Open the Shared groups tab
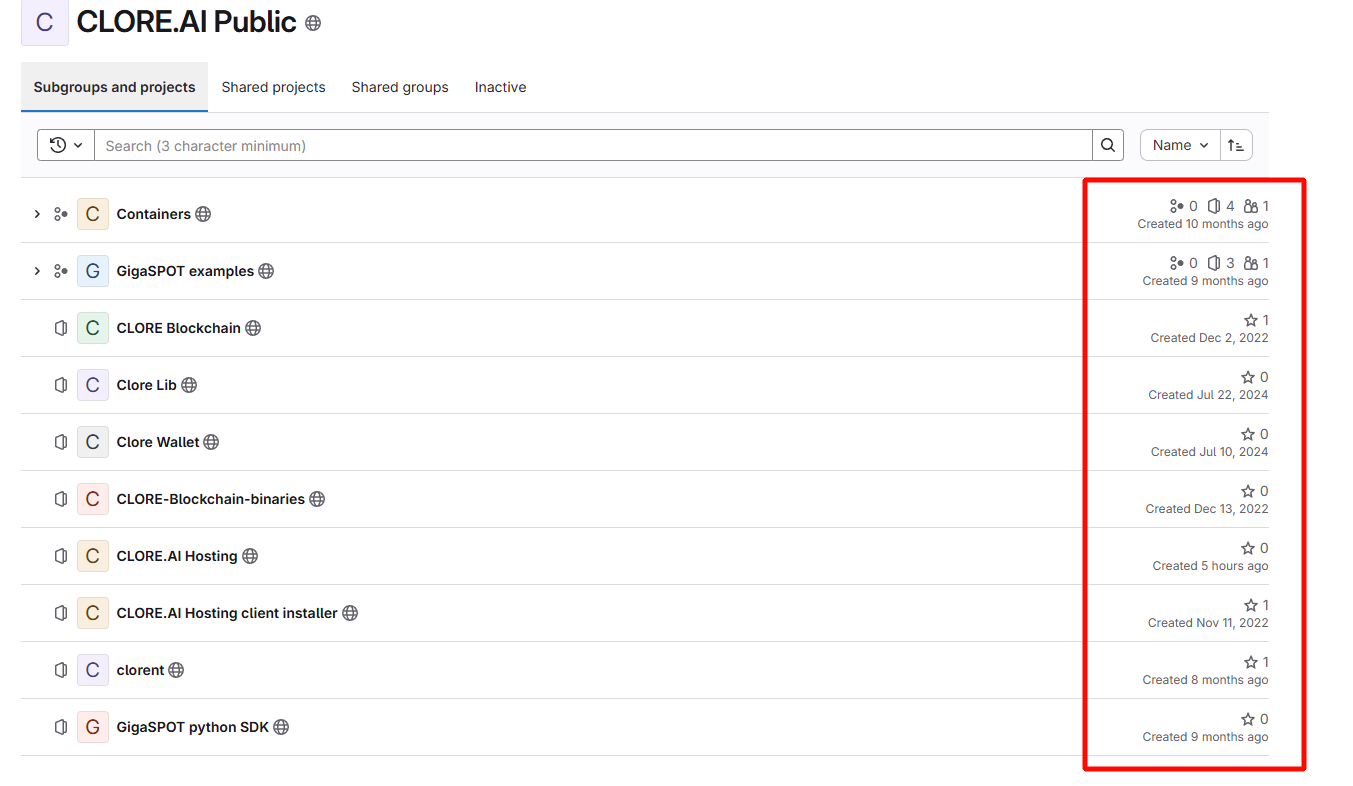 point(400,87)
